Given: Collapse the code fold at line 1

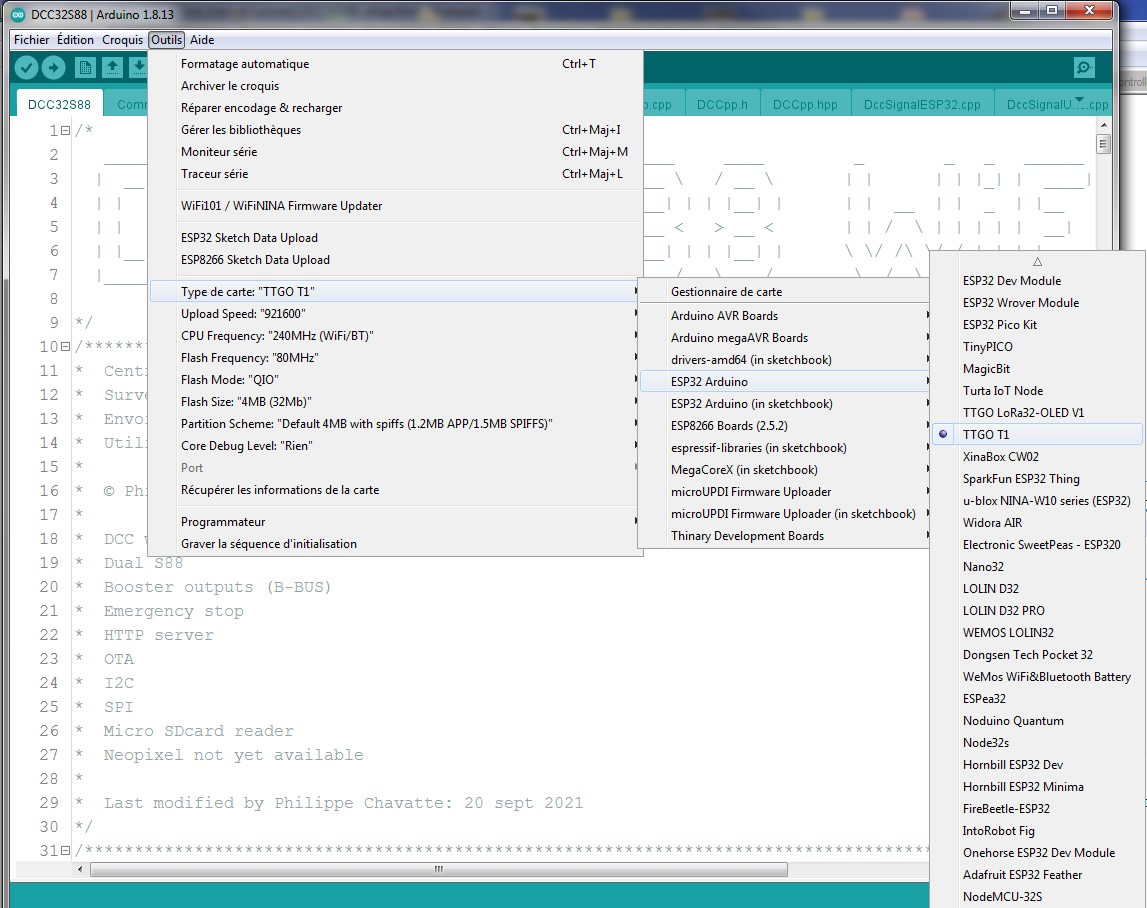Looking at the screenshot, I should pyautogui.click(x=66, y=131).
